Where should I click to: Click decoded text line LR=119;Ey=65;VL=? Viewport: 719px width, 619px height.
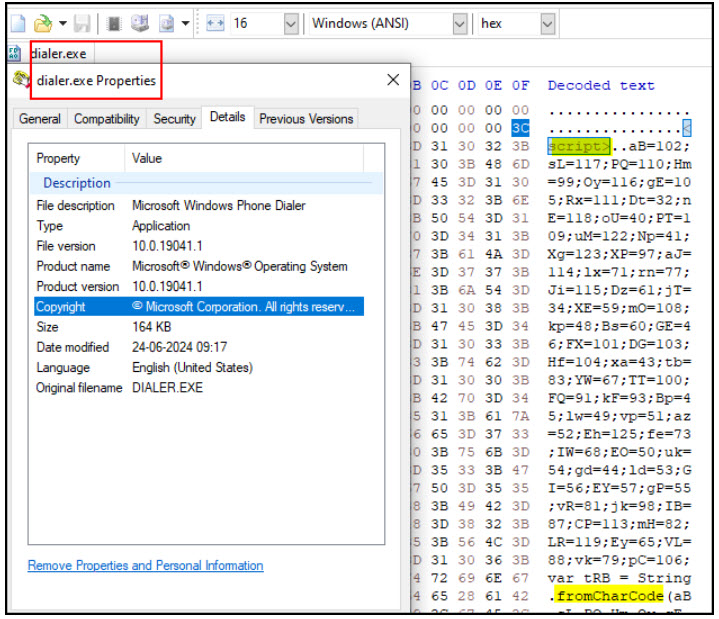(x=619, y=542)
